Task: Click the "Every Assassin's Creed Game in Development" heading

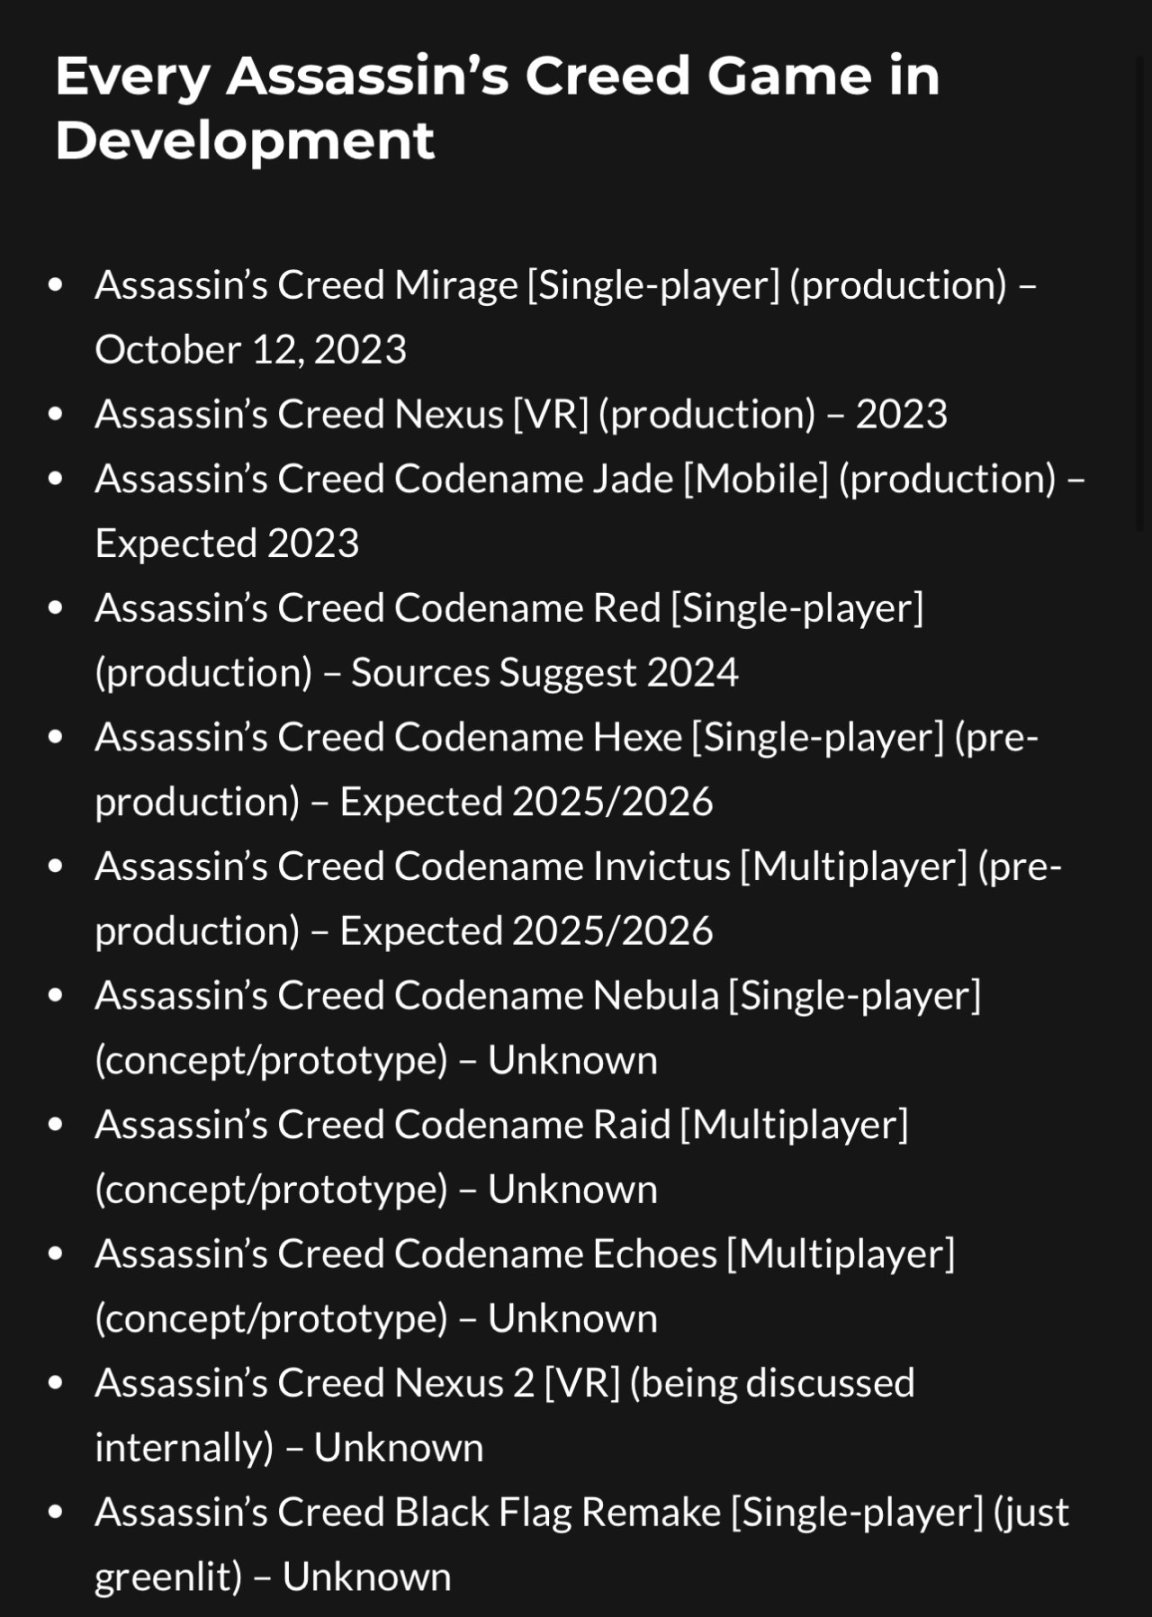Action: click(497, 107)
